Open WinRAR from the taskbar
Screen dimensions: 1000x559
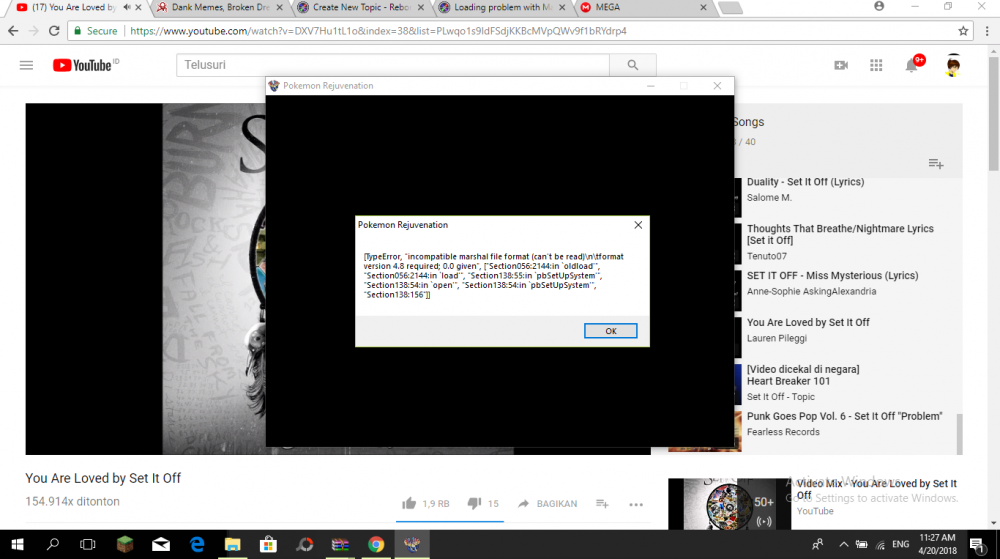tap(340, 544)
